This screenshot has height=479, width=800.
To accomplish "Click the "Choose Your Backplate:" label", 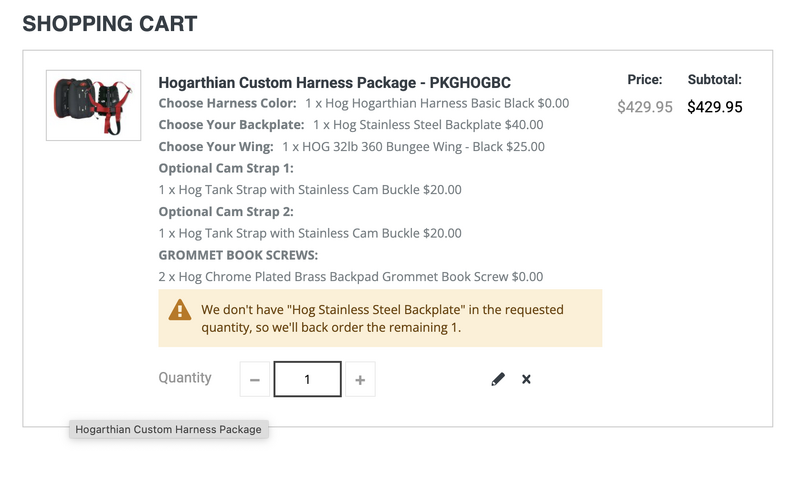I will [231, 125].
